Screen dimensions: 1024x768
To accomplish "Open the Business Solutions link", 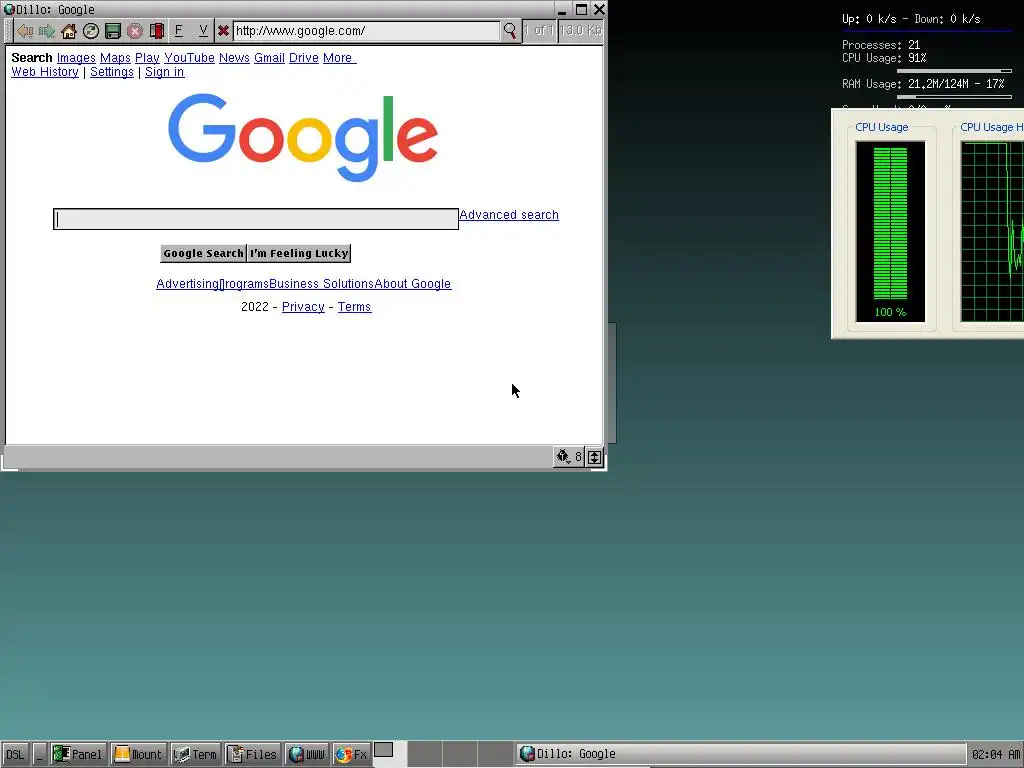I will pos(321,284).
